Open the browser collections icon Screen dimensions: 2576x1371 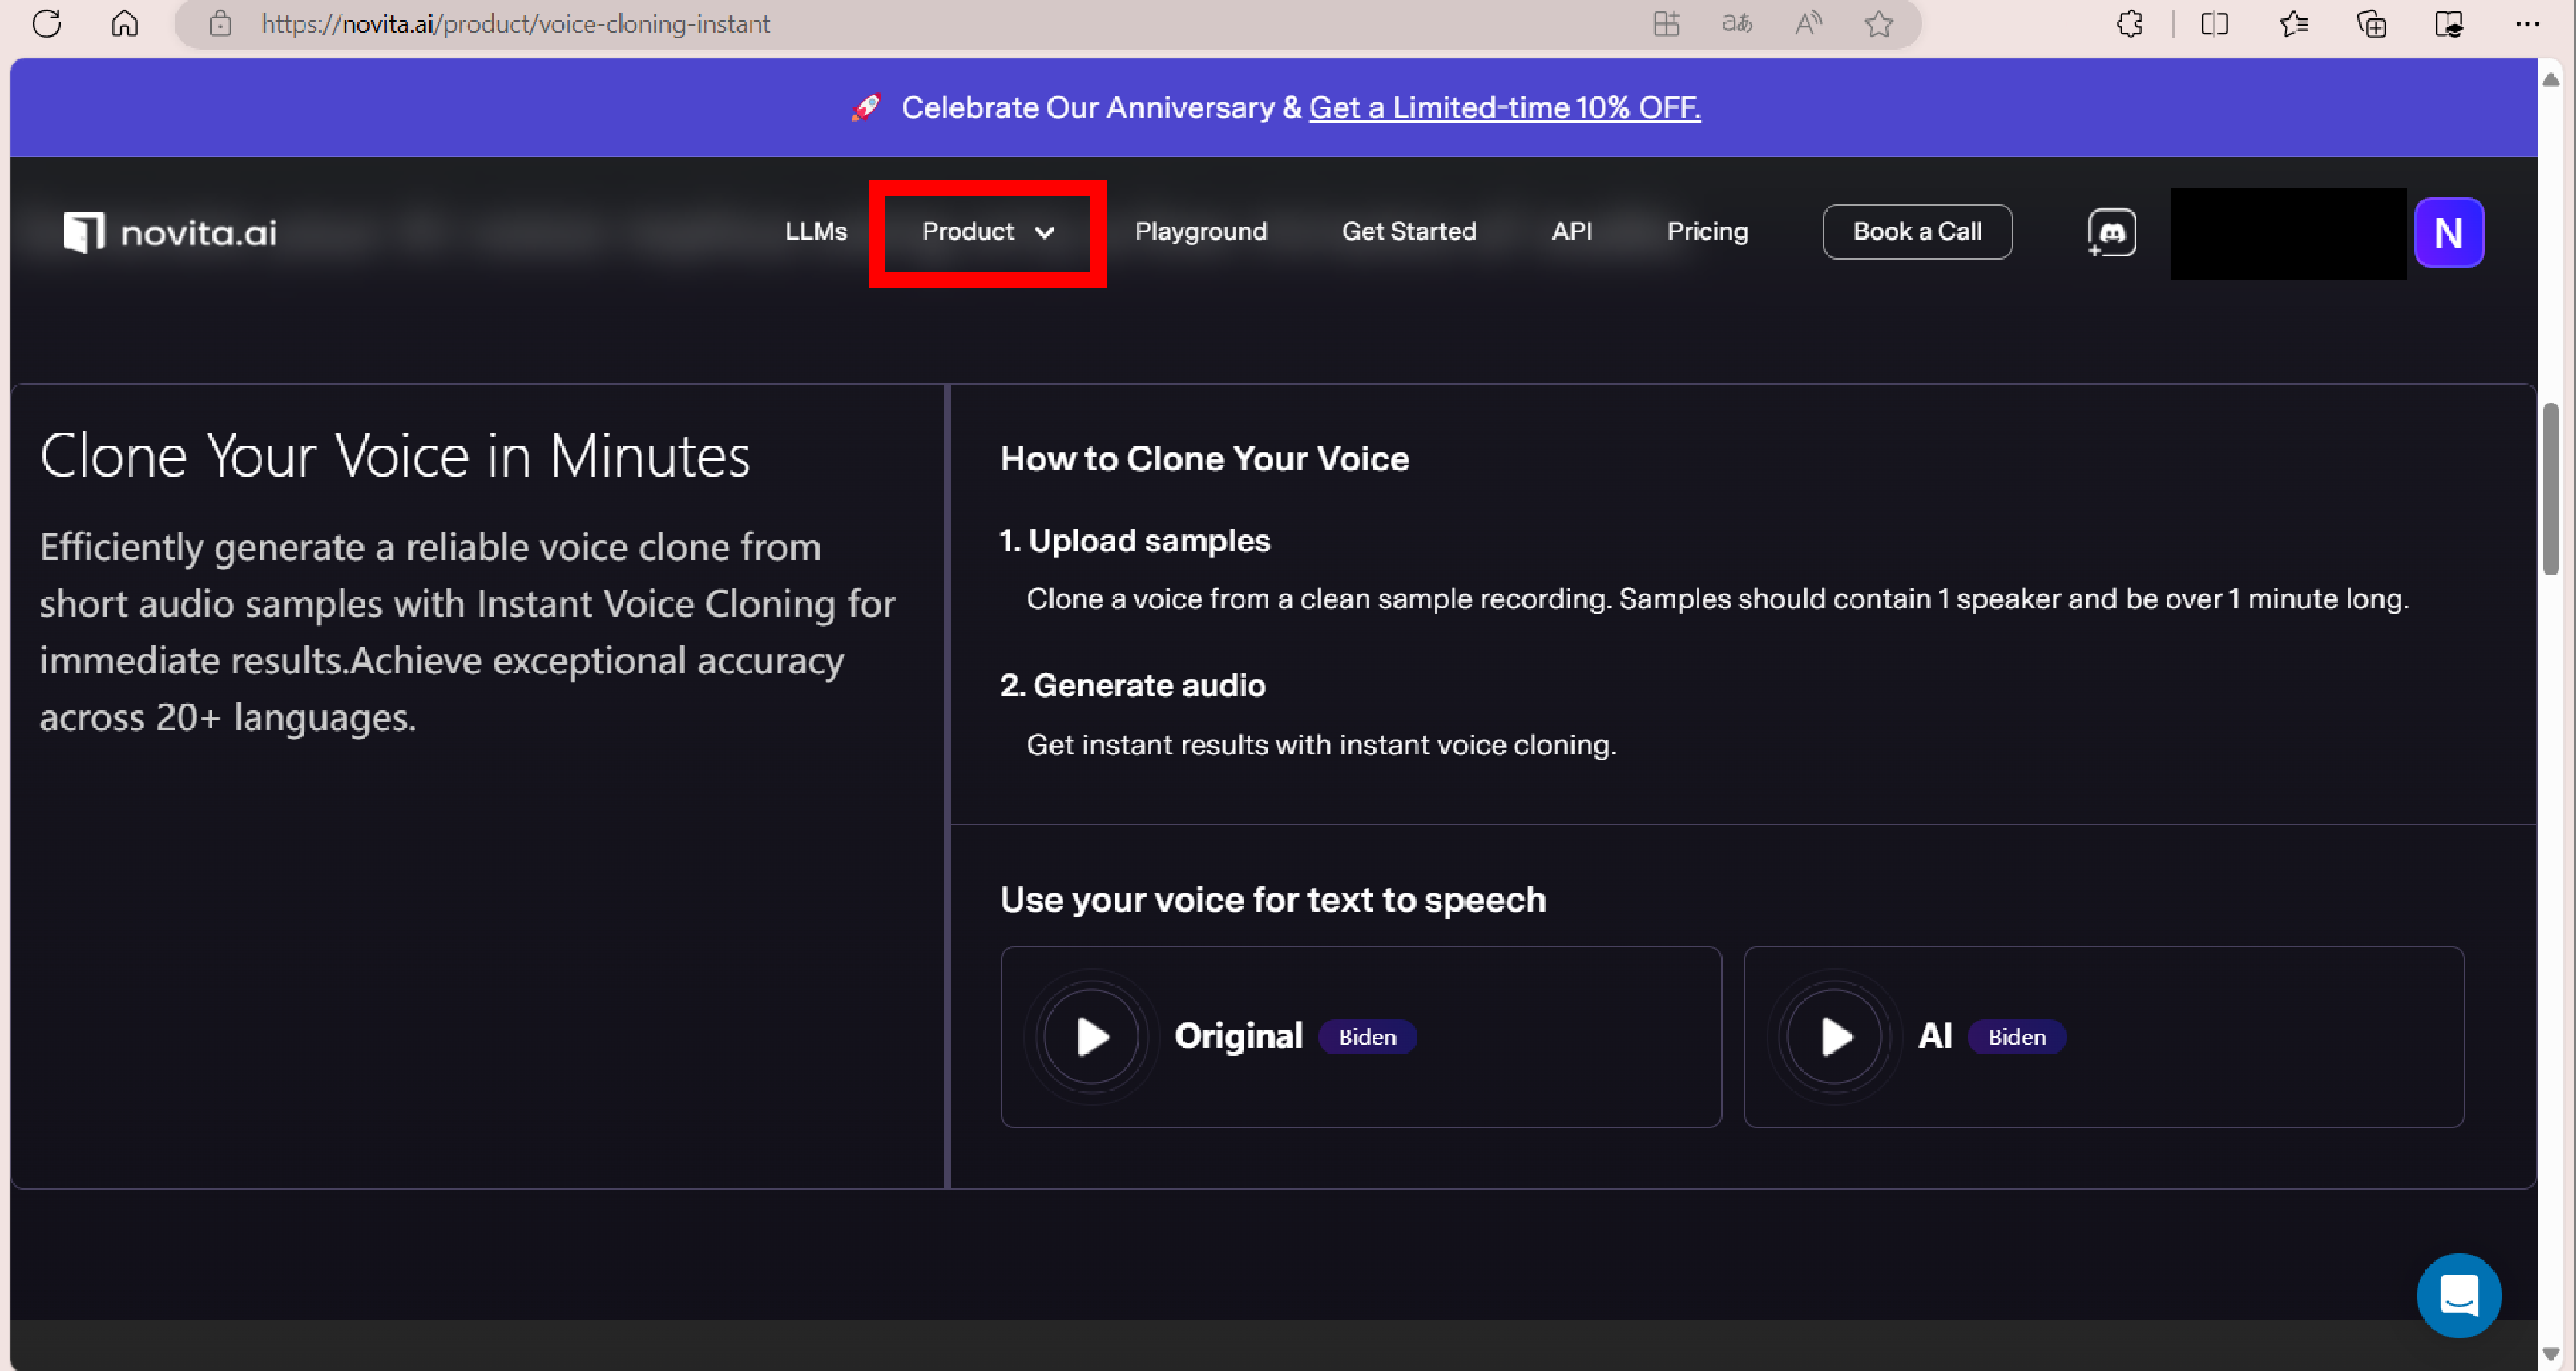2371,23
